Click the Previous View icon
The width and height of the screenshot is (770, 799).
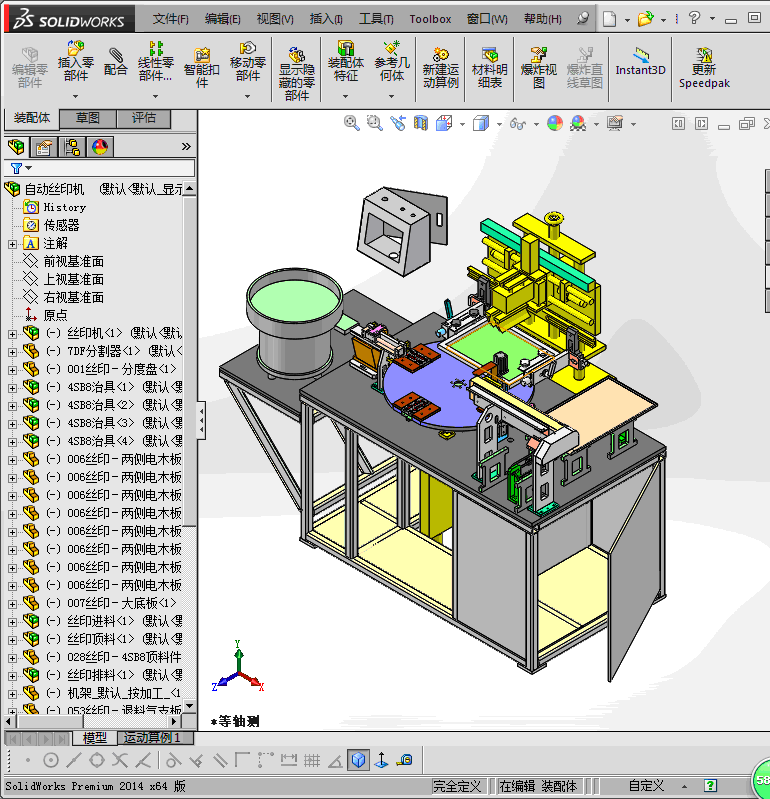397,123
